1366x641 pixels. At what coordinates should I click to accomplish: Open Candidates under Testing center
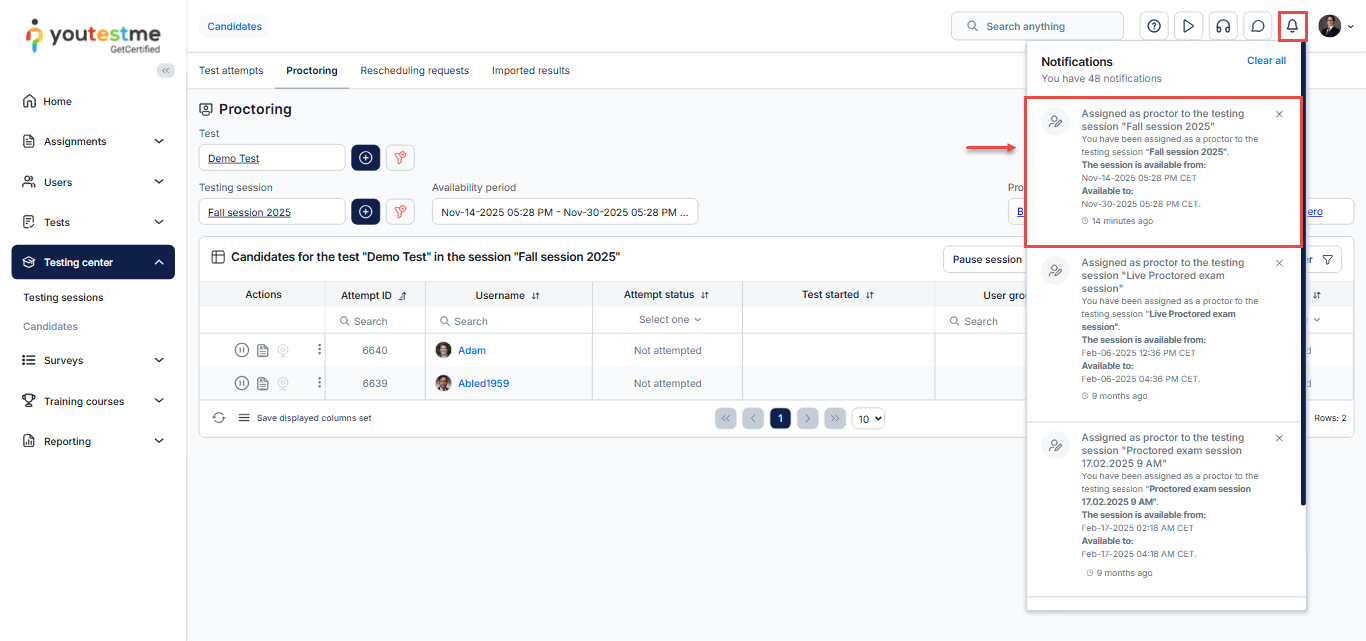pyautogui.click(x=50, y=326)
